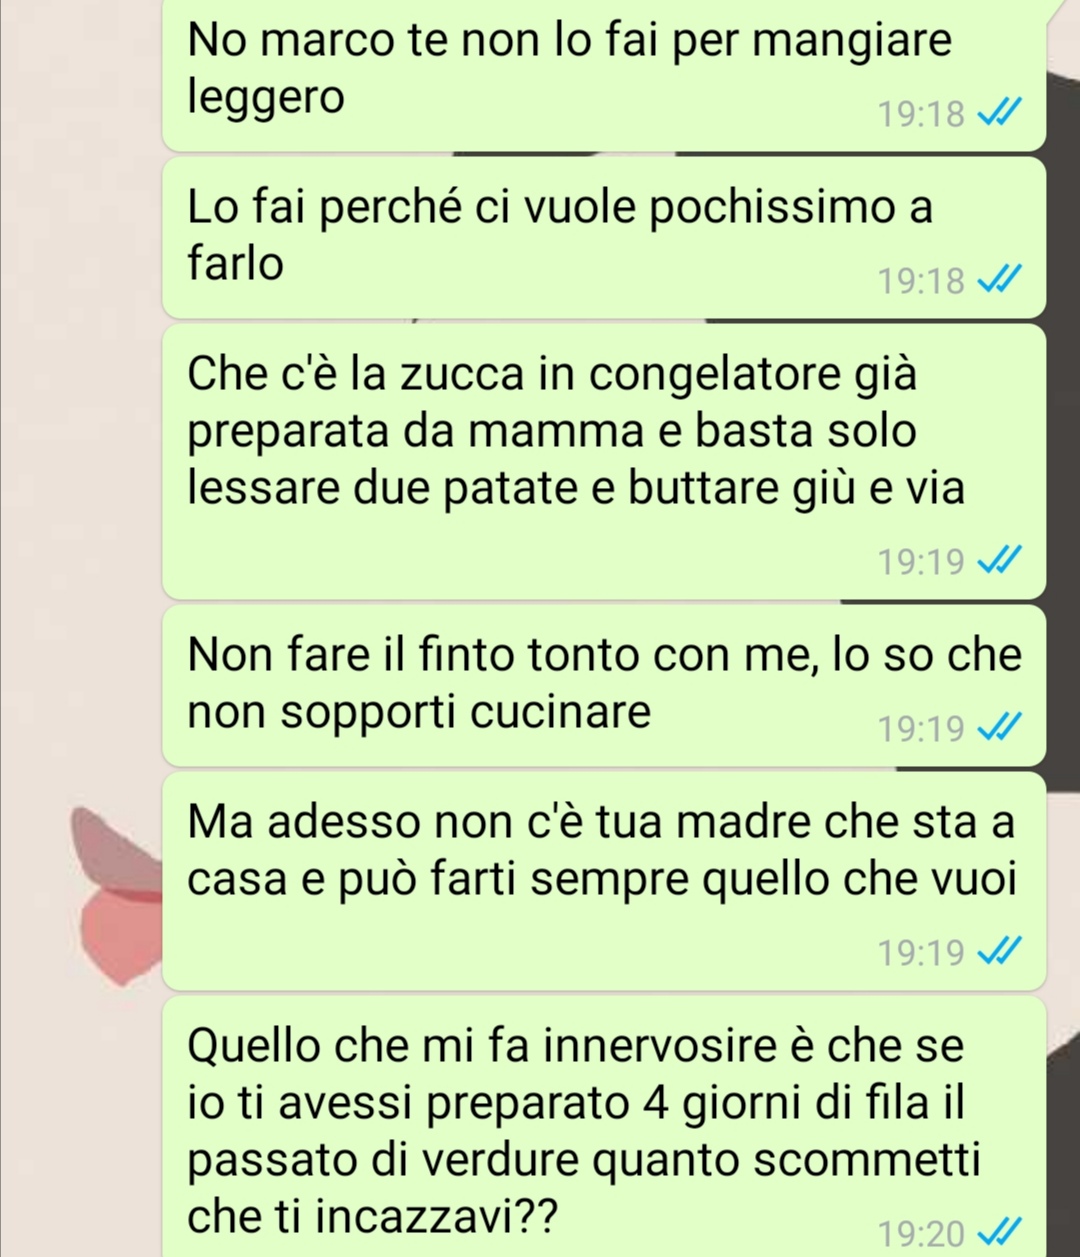
Task: Tap the 19:18 timestamp on the "farlo" message
Action: click(921, 282)
